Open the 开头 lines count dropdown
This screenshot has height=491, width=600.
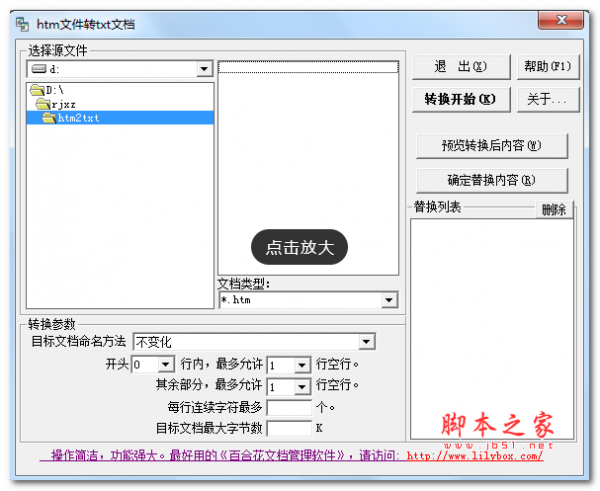pos(166,364)
